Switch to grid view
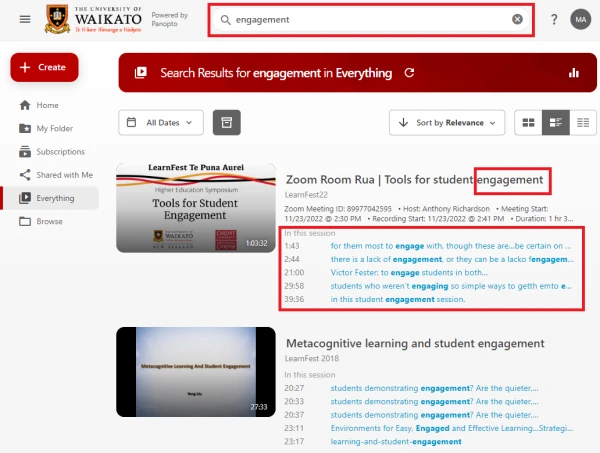 tap(528, 122)
